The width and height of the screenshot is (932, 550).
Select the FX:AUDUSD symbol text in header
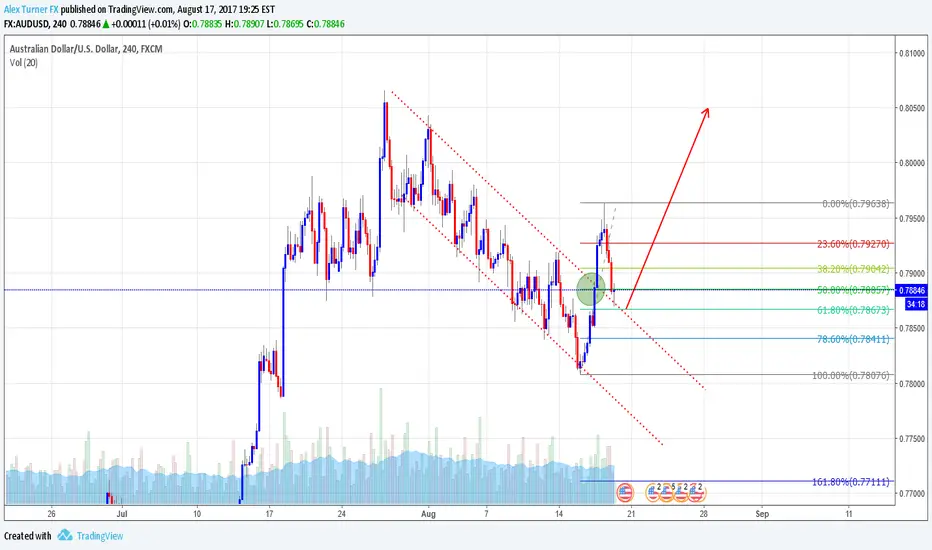pyautogui.click(x=27, y=24)
